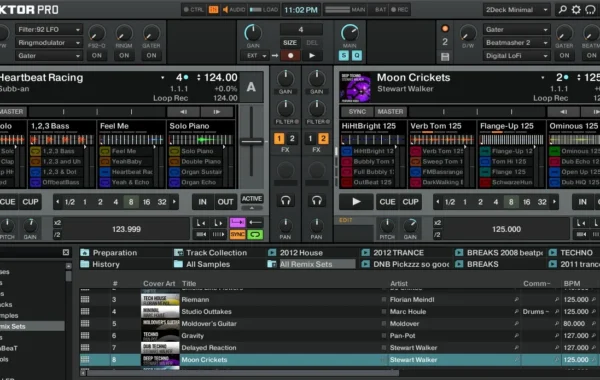
Task: Click loop recorder SIZE button
Action: point(290,42)
